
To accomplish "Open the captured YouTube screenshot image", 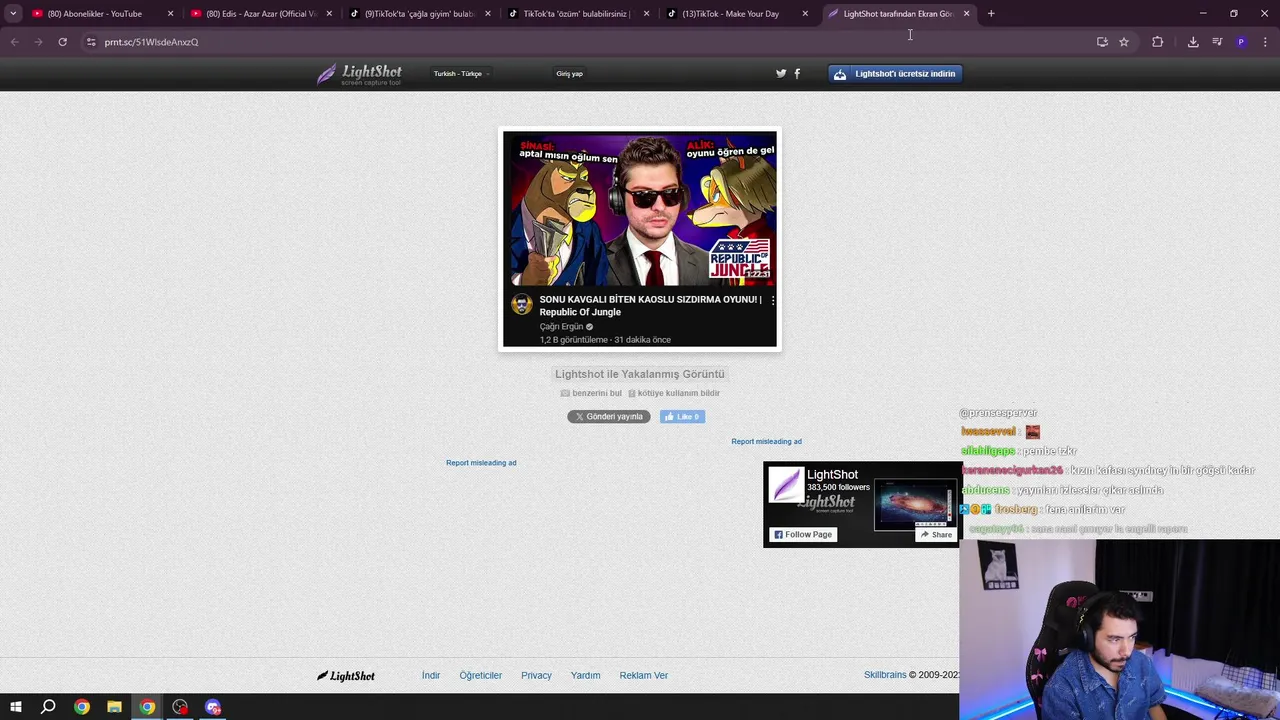I will (640, 239).
